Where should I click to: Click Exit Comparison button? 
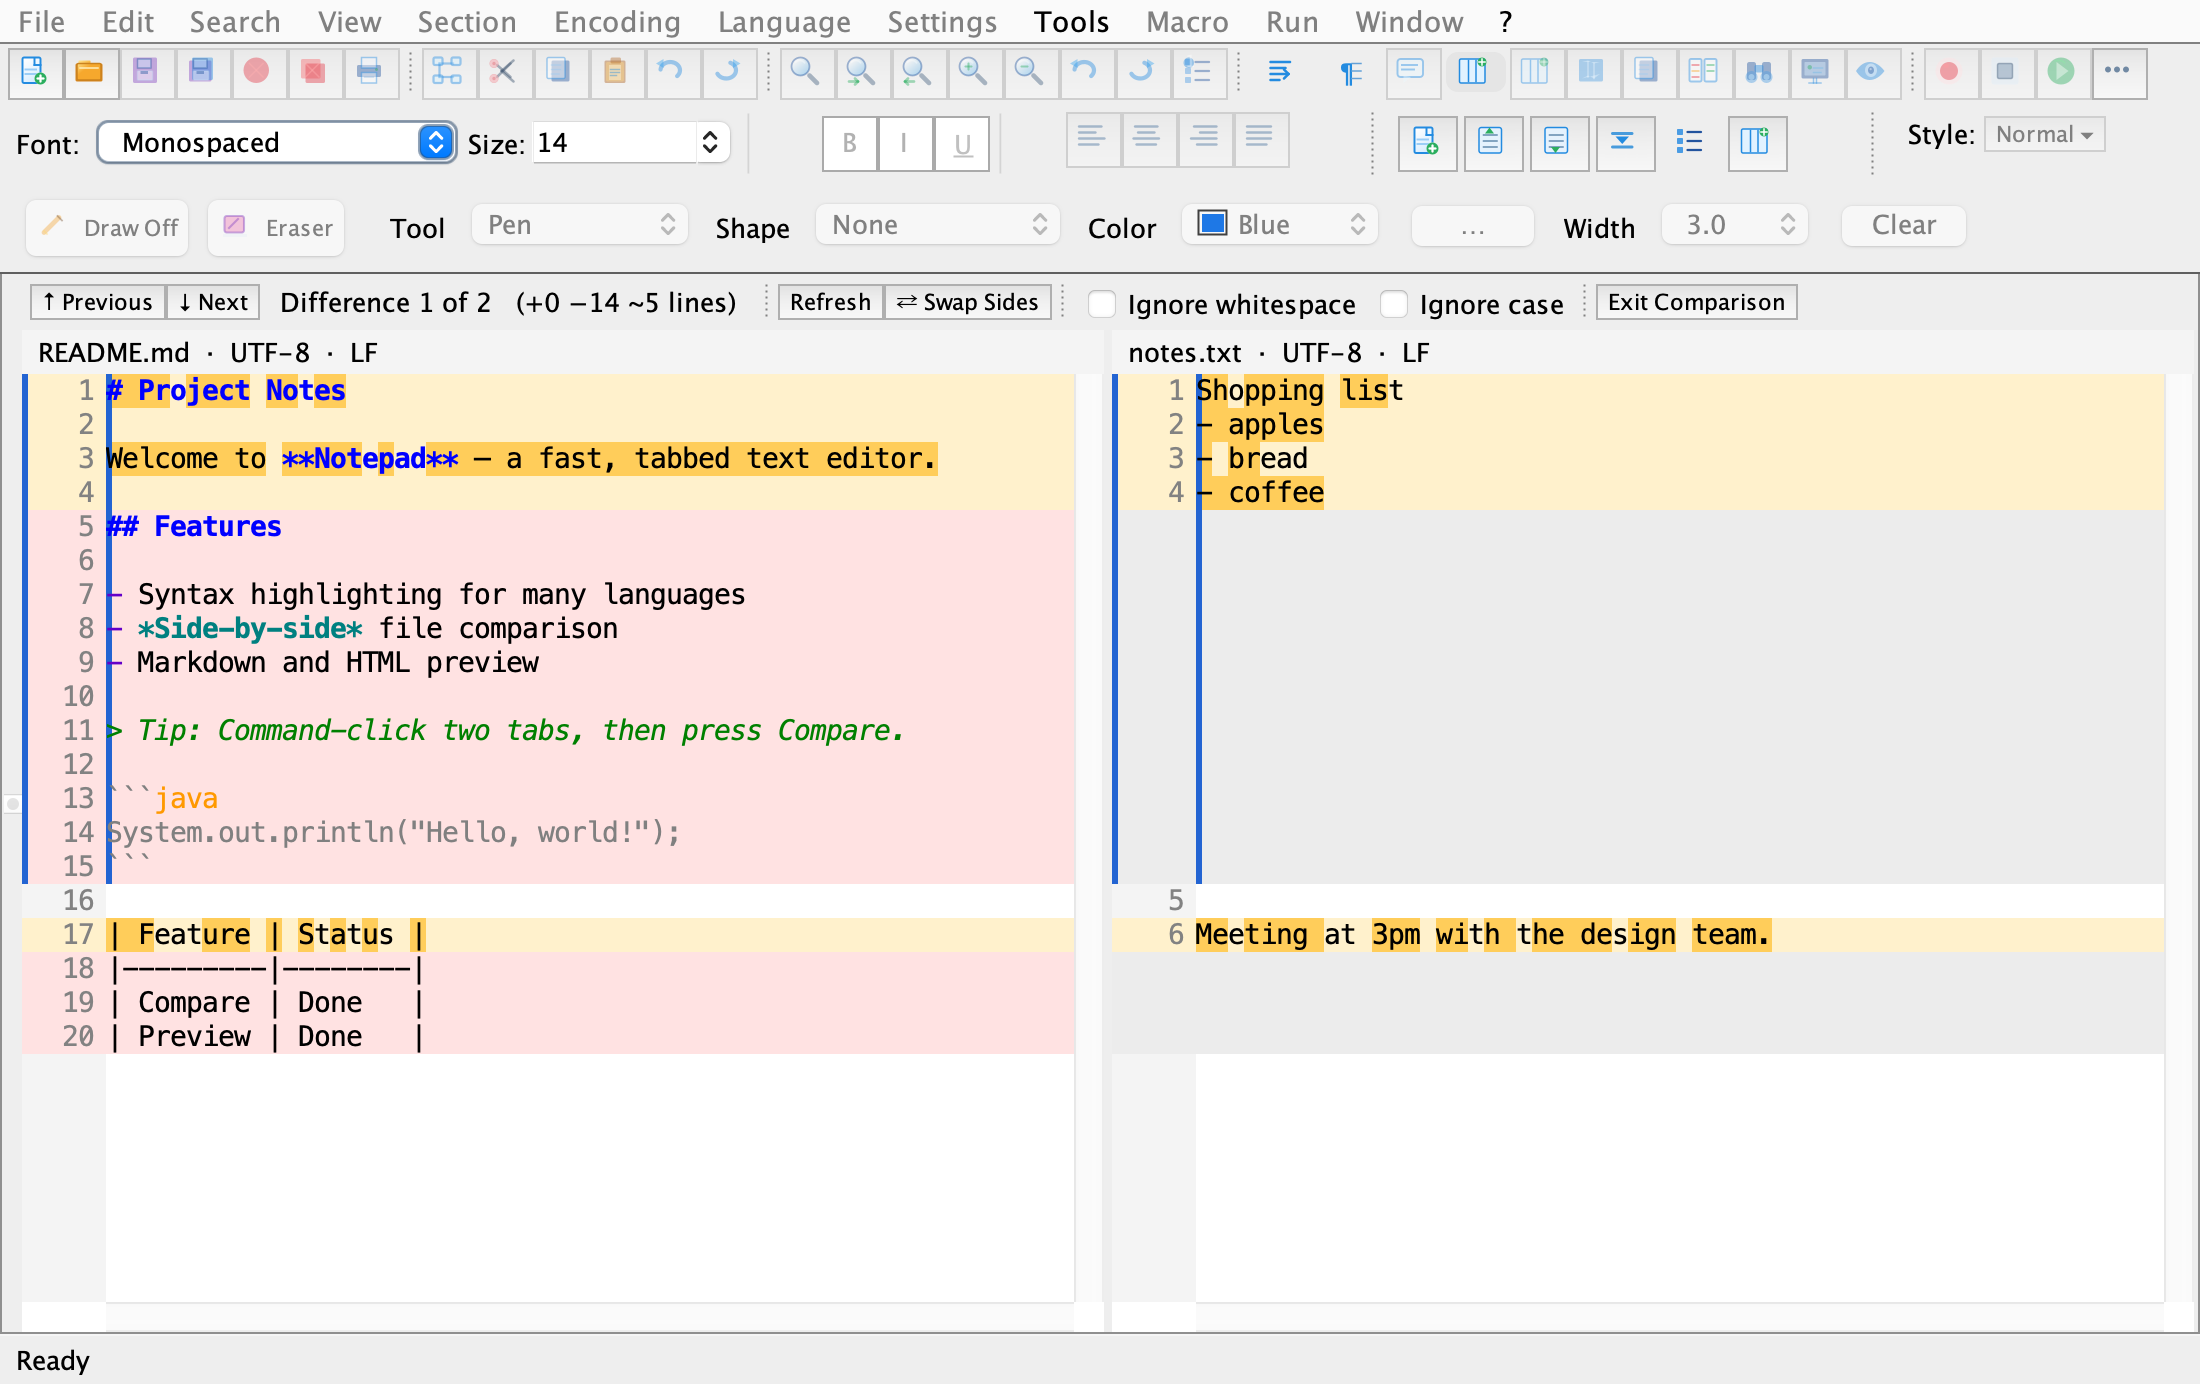1696,302
